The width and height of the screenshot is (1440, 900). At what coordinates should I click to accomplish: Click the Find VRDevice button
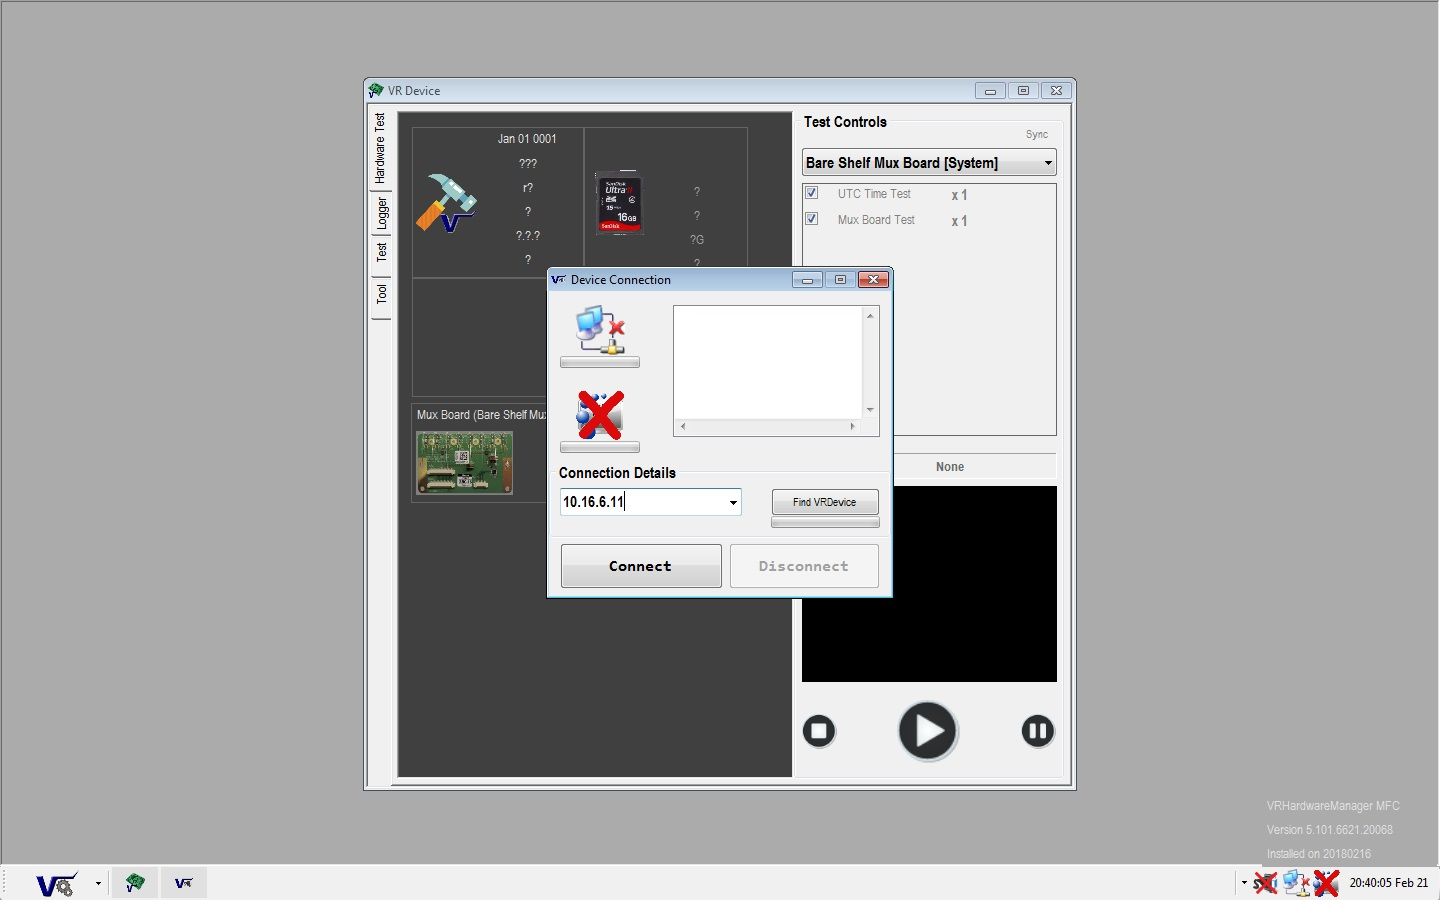tap(824, 502)
